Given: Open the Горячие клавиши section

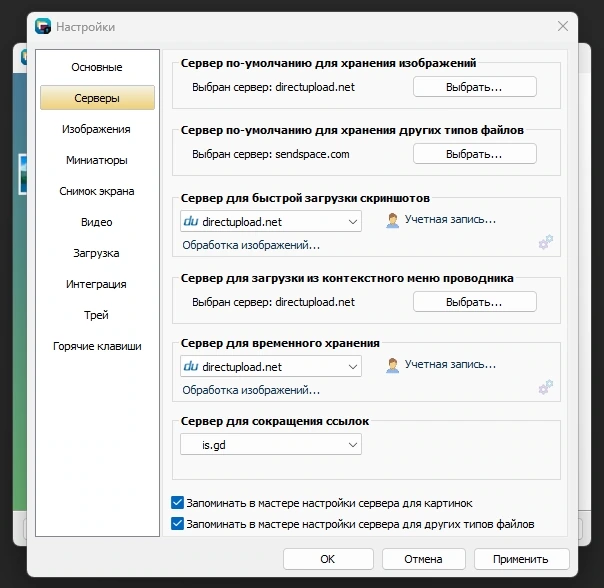Looking at the screenshot, I should (97, 346).
